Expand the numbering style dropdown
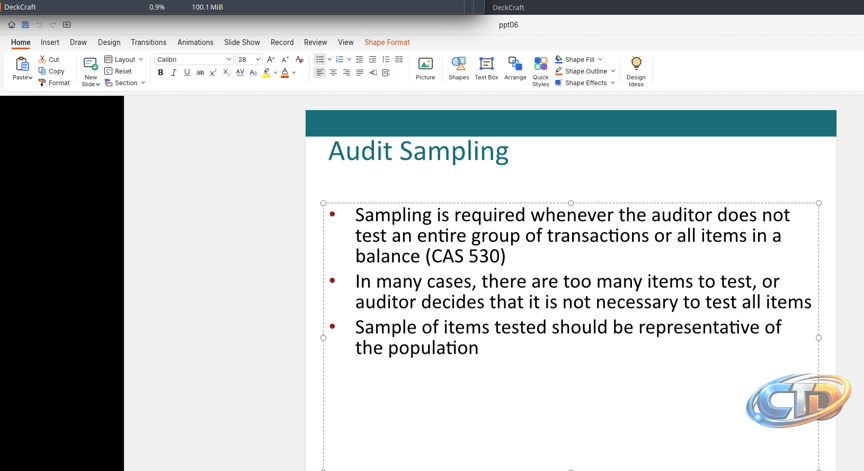This screenshot has height=471, width=864. point(349,59)
